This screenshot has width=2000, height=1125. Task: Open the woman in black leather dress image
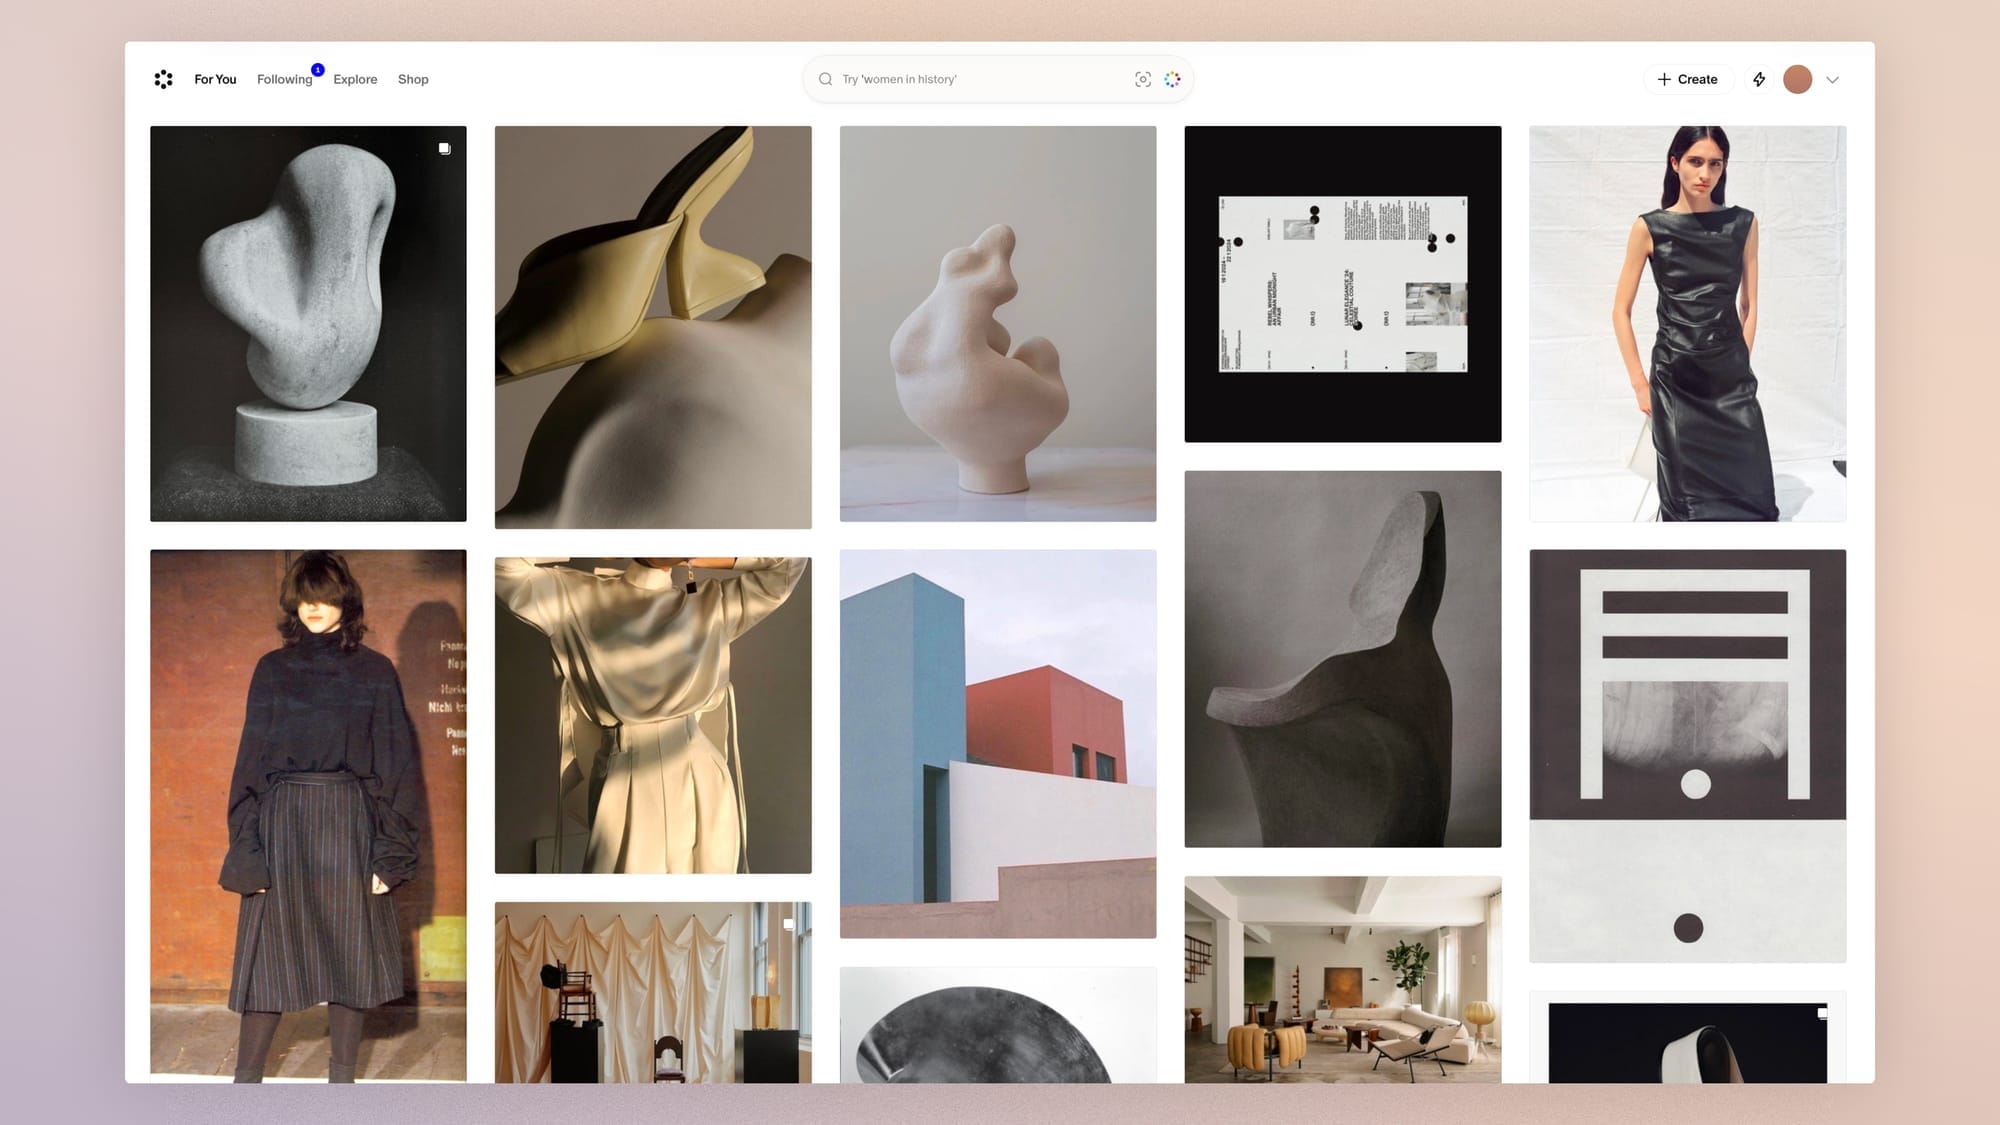[1688, 323]
